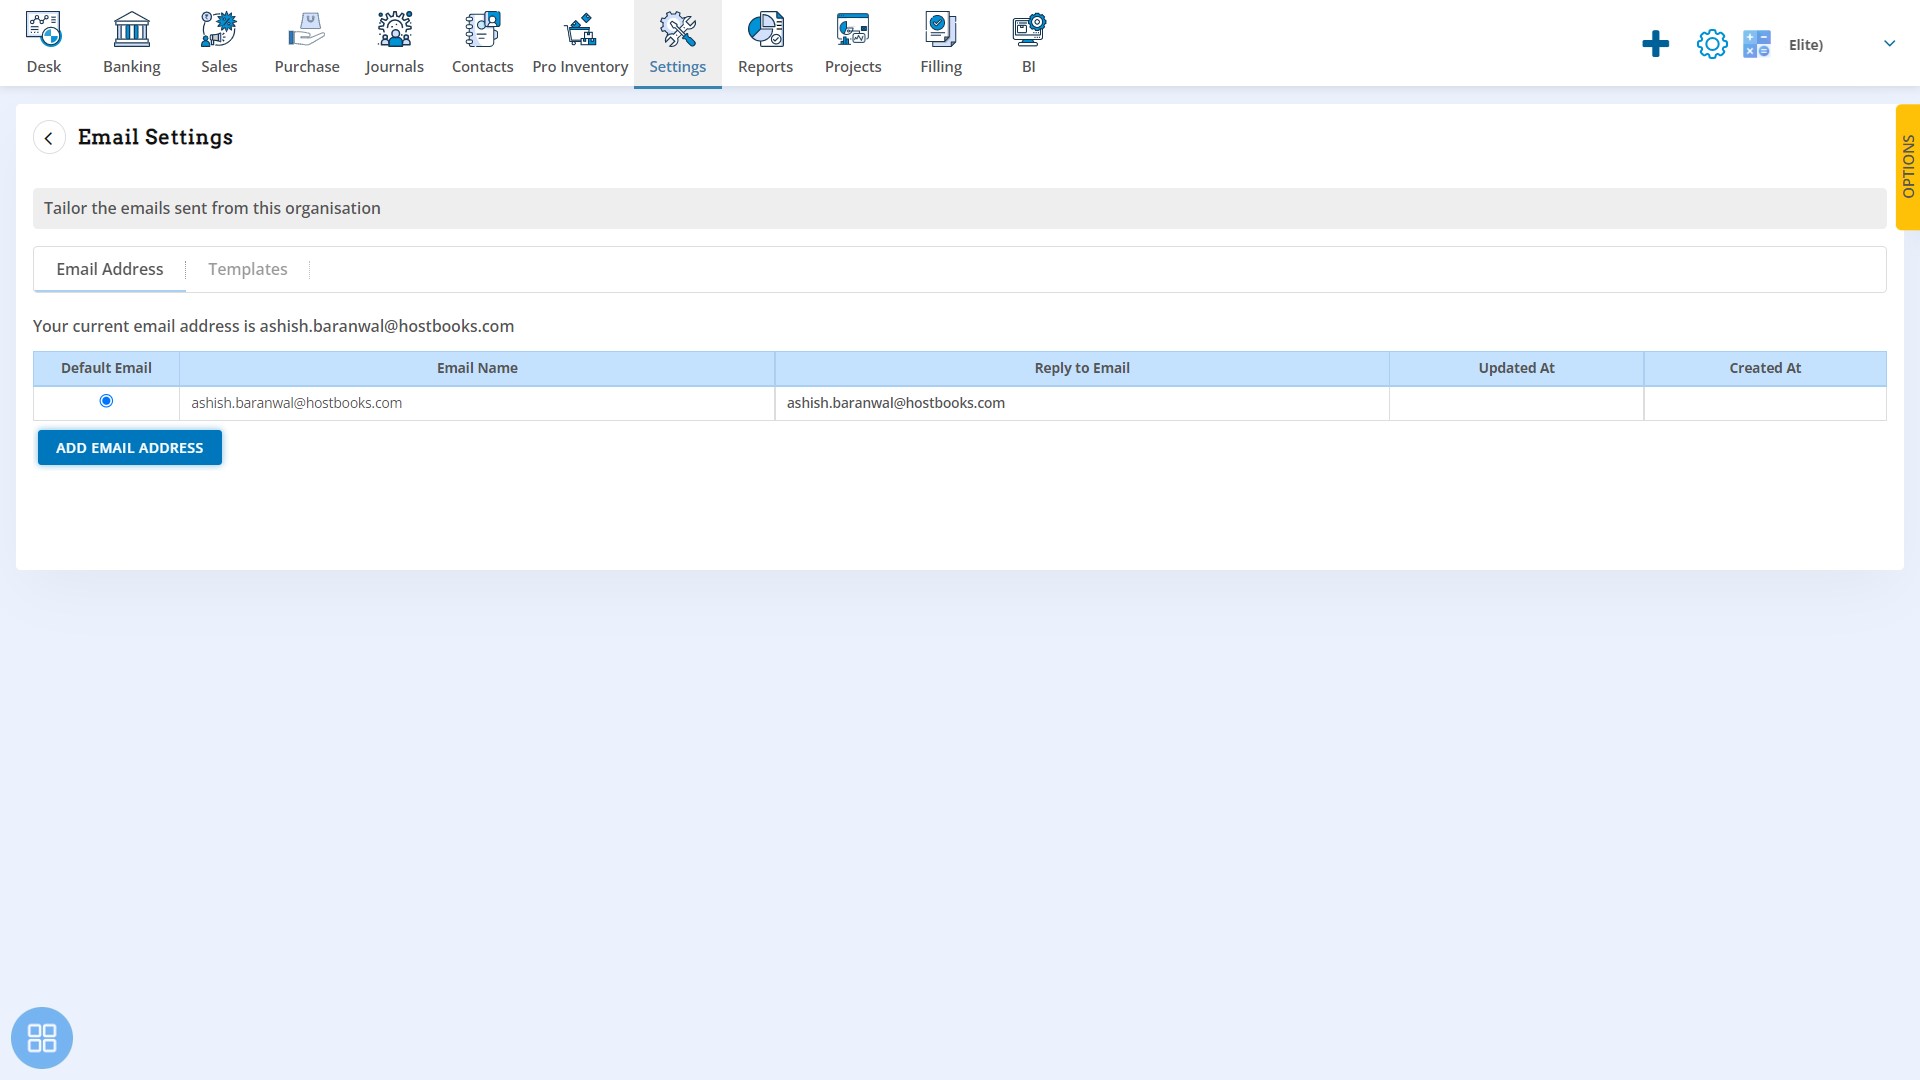Image resolution: width=1920 pixels, height=1080 pixels.
Task: Navigate to Sales module
Action: (219, 42)
